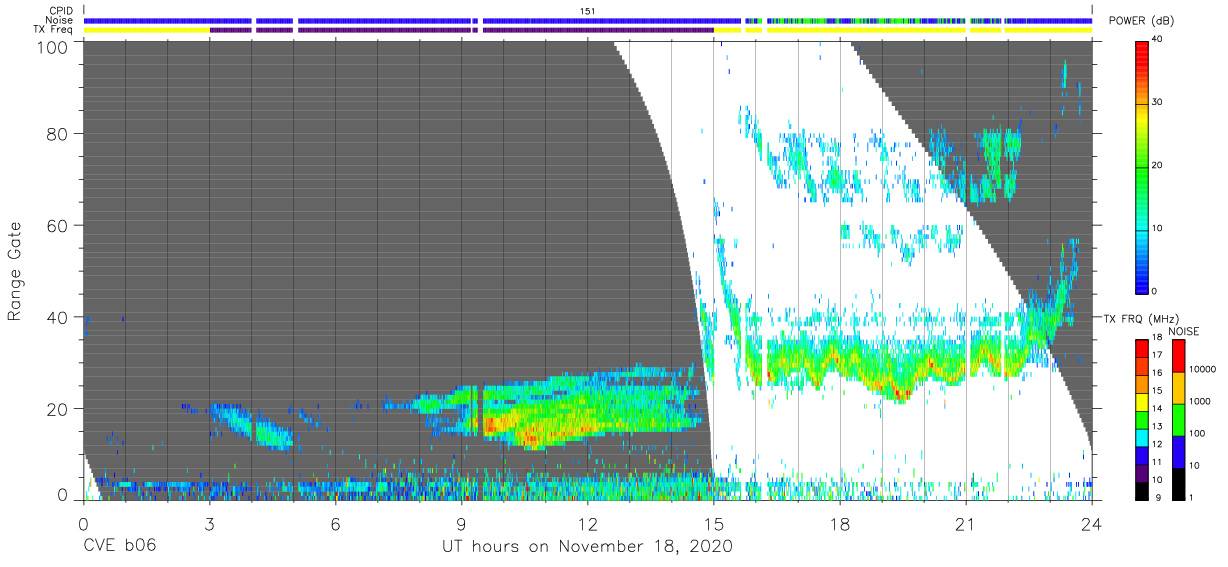The image size is (1228, 567).
Task: Click the 6 tick on UT hours axis
Action: [x=335, y=523]
